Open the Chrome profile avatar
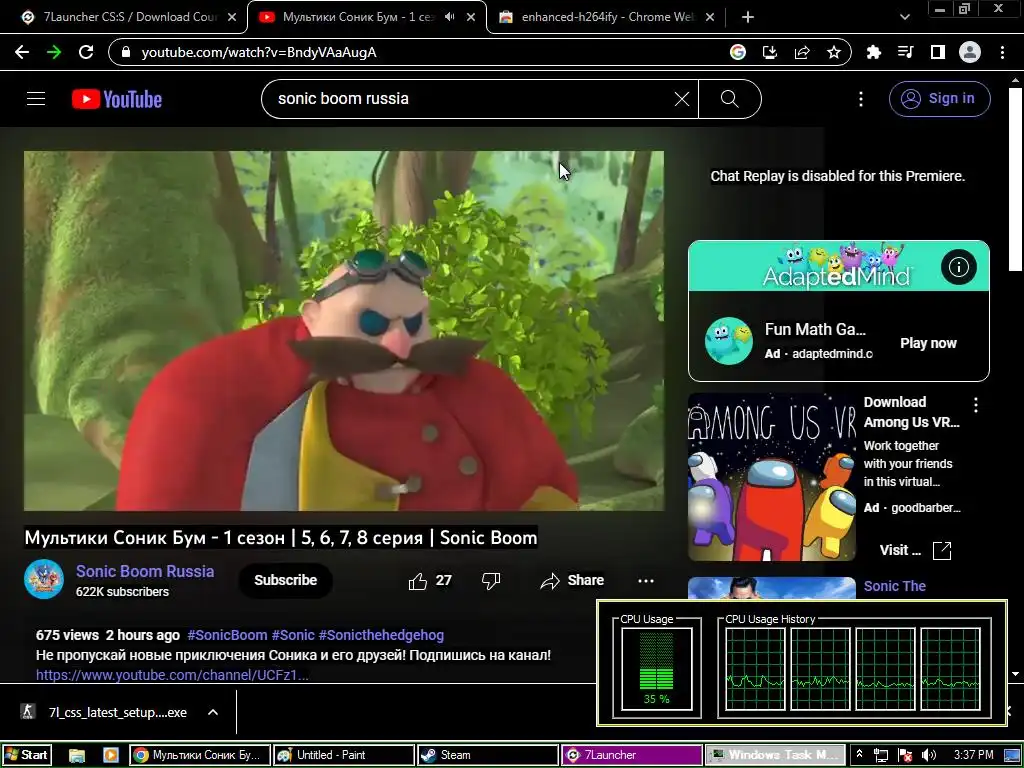This screenshot has height=768, width=1024. [x=970, y=52]
